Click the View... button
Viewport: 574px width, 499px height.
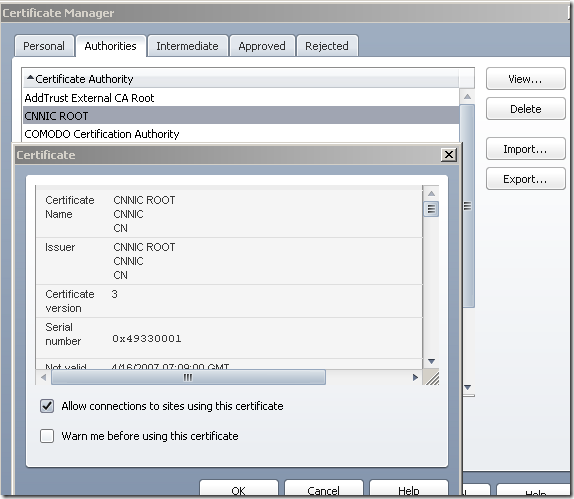[x=526, y=79]
